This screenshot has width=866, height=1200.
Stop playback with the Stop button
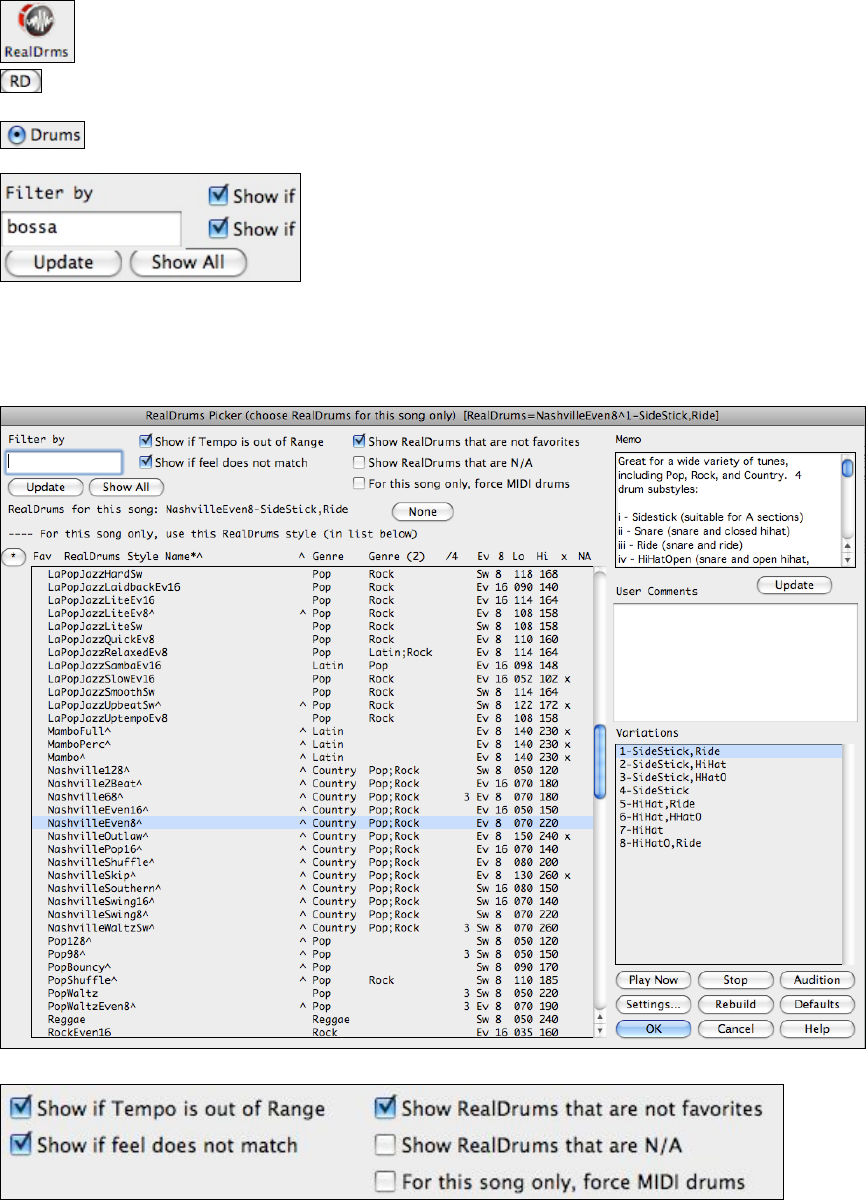coord(735,980)
